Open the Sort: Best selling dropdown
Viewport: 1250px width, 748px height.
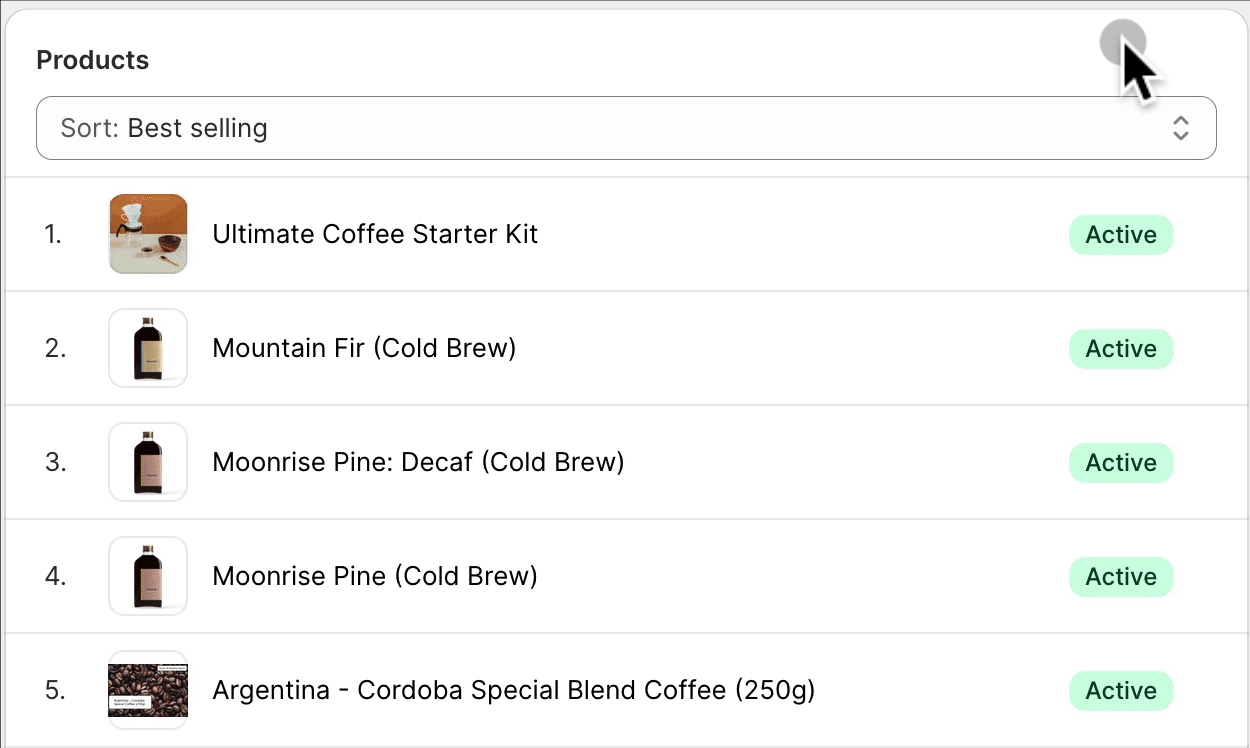[x=600, y=128]
